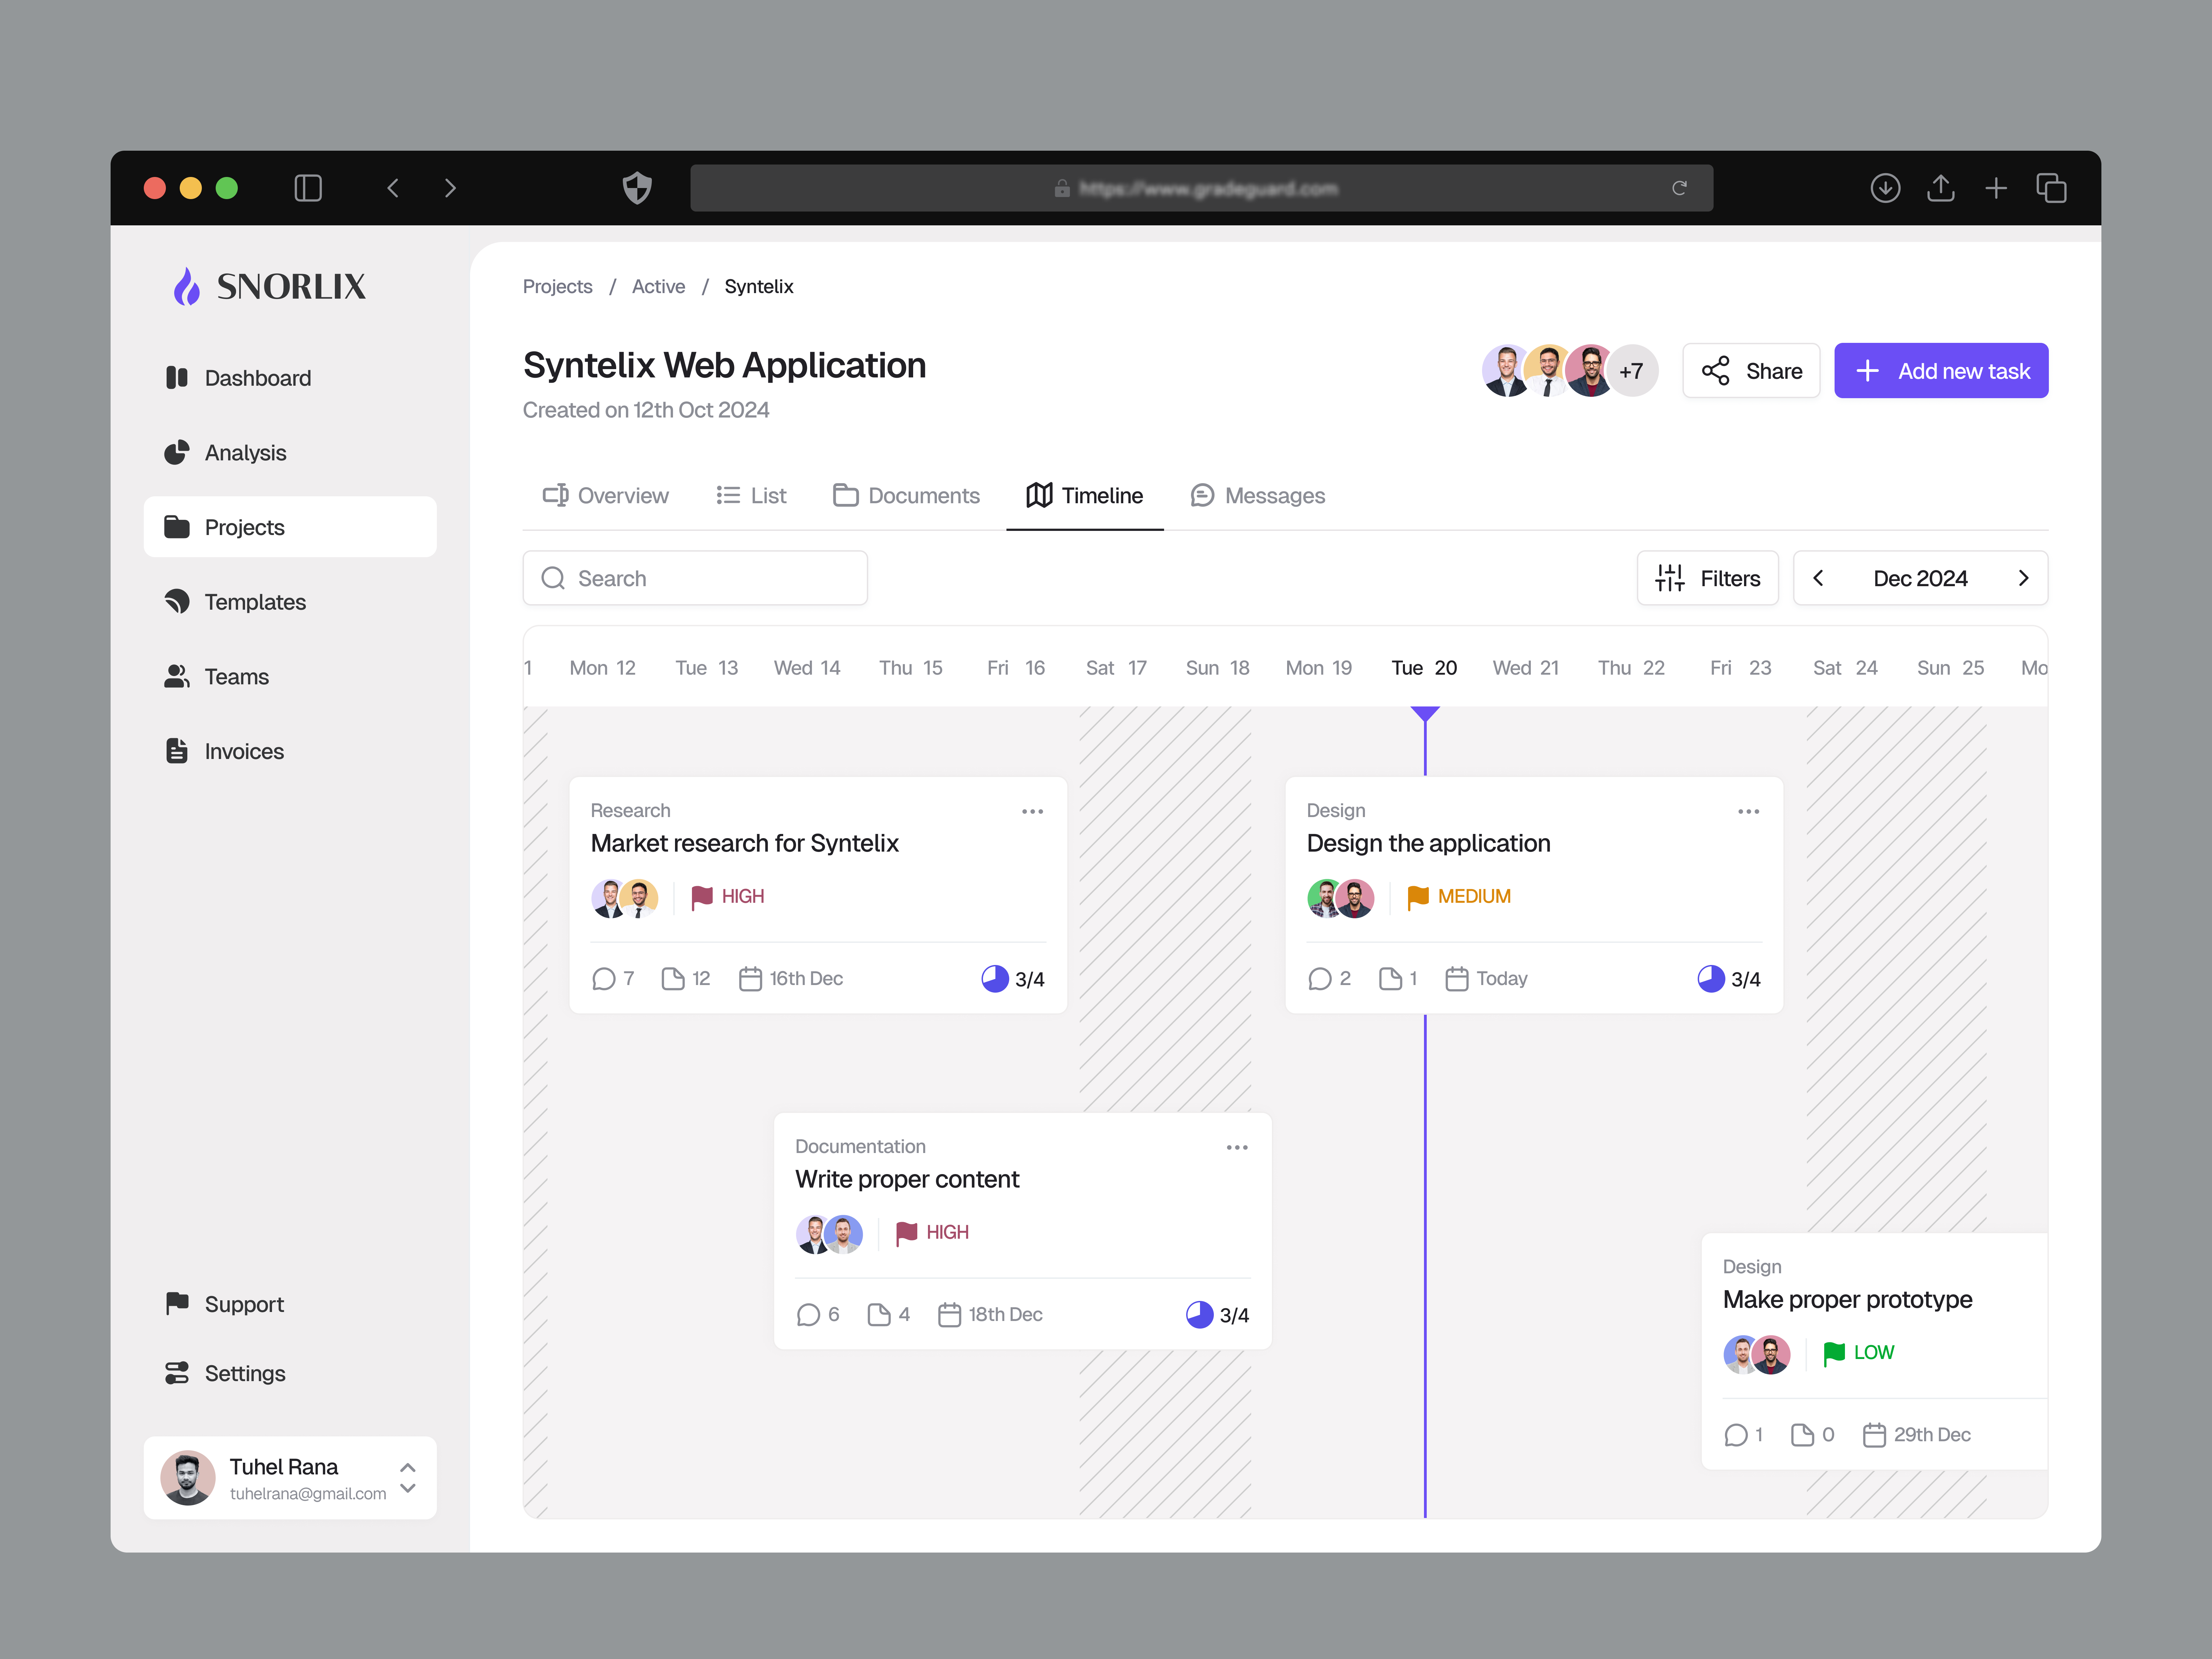Click HIGH priority flag on Market research card
Image resolution: width=2212 pixels, height=1659 pixels.
(728, 897)
